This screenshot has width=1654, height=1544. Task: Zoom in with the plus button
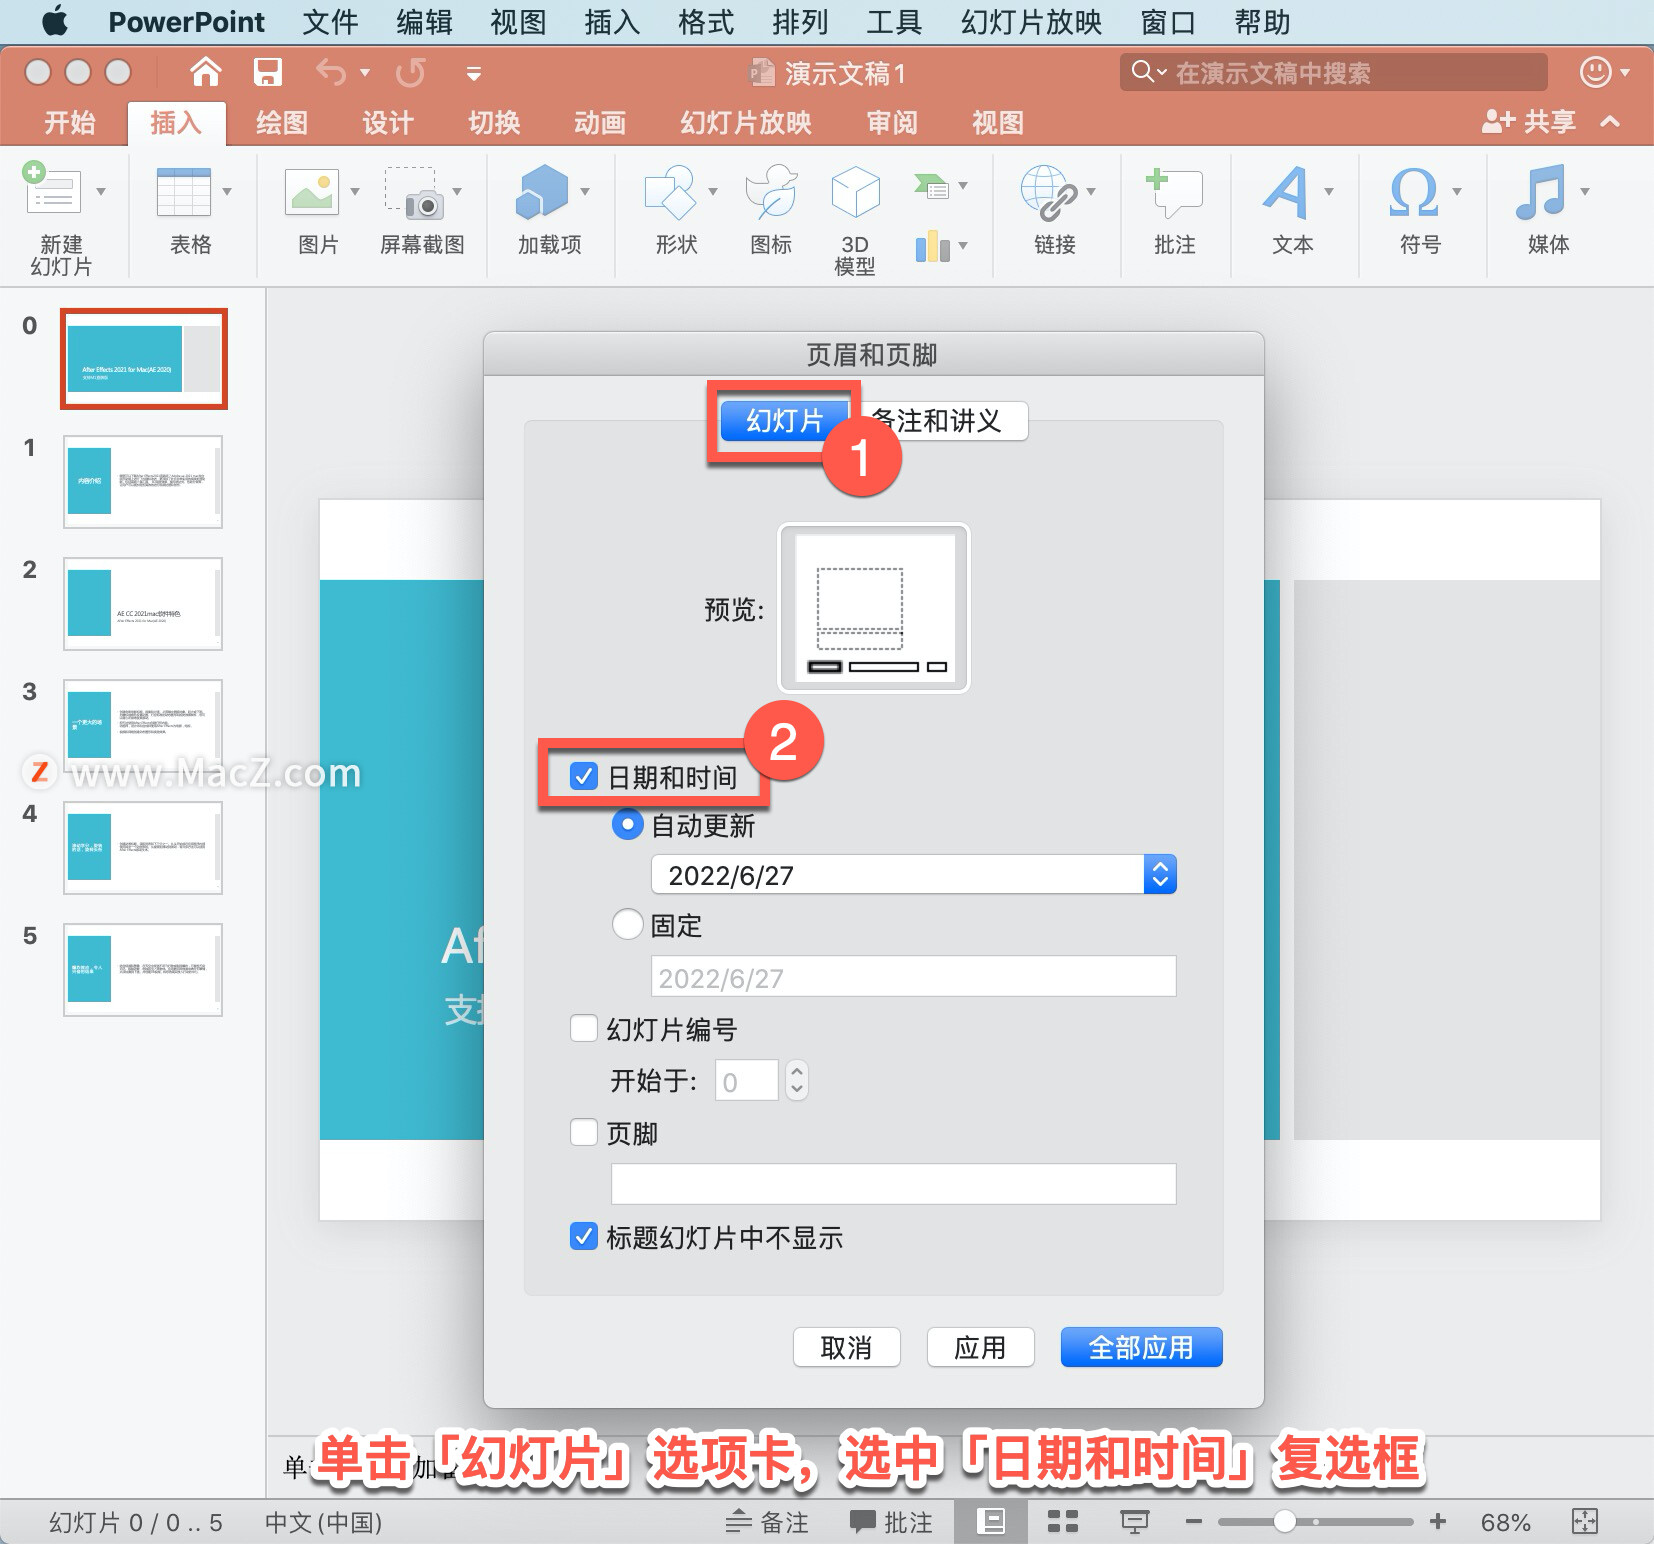1438,1522
